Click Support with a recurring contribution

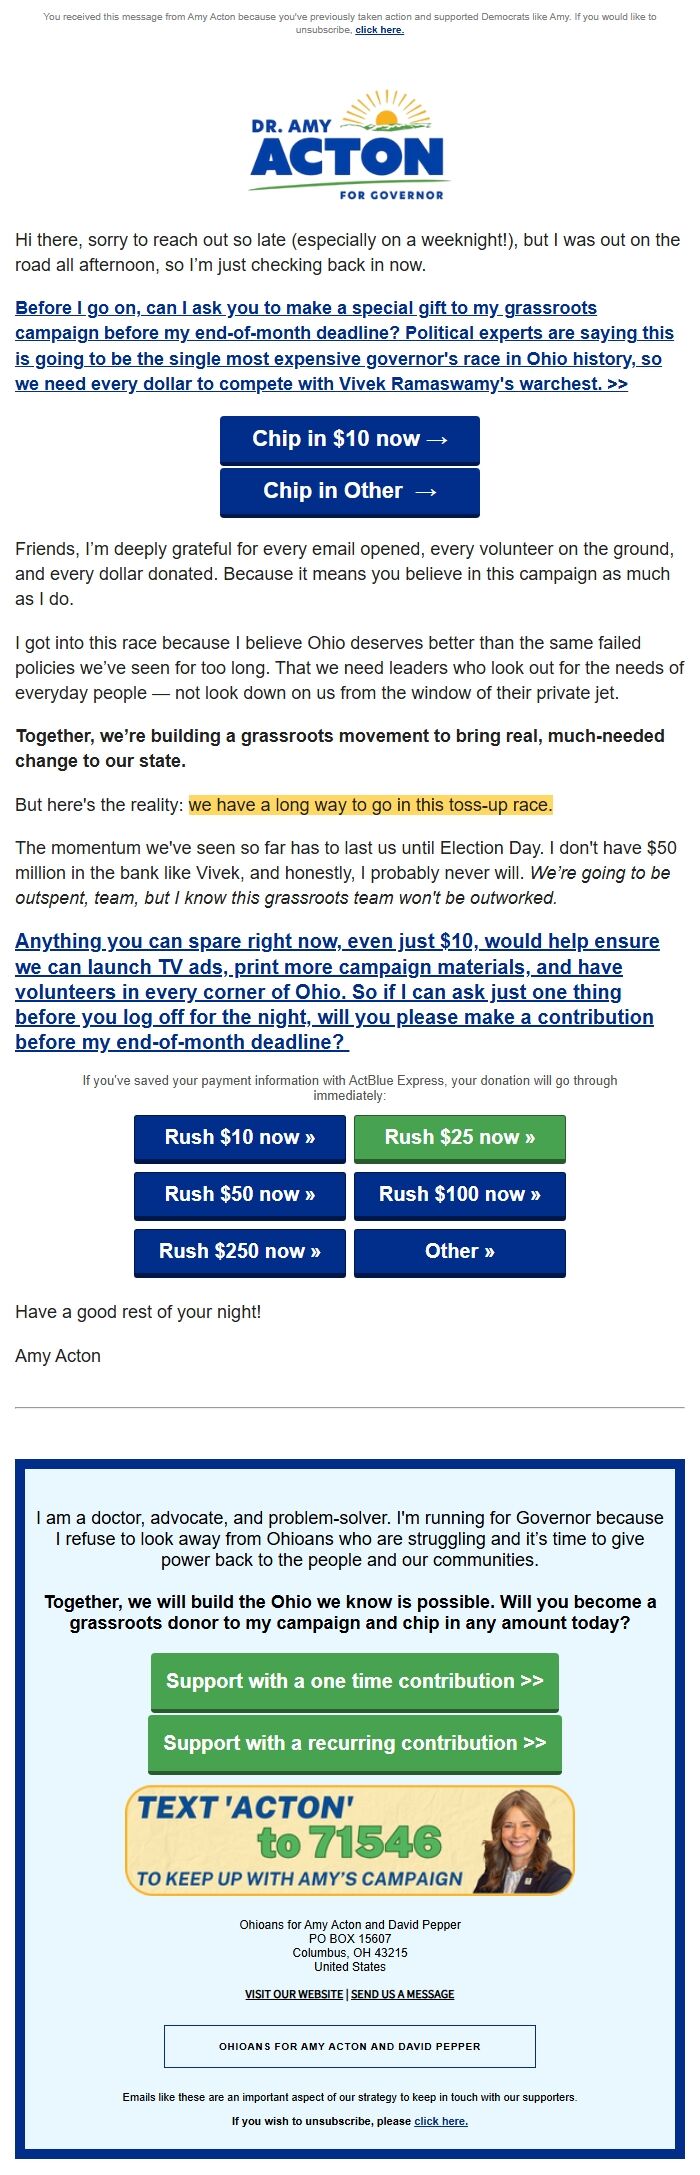click(354, 1743)
